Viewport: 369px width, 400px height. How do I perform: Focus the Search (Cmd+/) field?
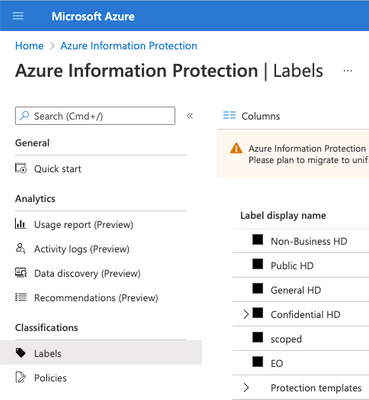[x=95, y=116]
